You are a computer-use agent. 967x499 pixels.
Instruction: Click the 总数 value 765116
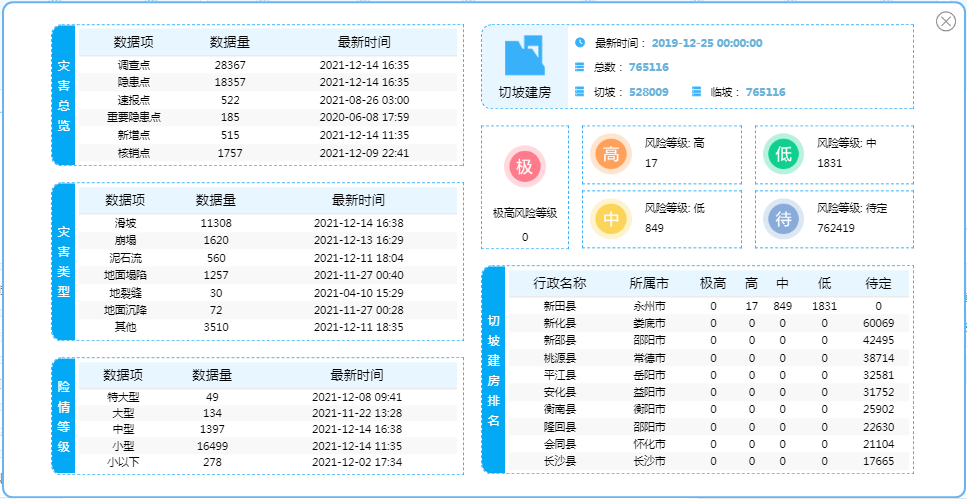[x=649, y=67]
